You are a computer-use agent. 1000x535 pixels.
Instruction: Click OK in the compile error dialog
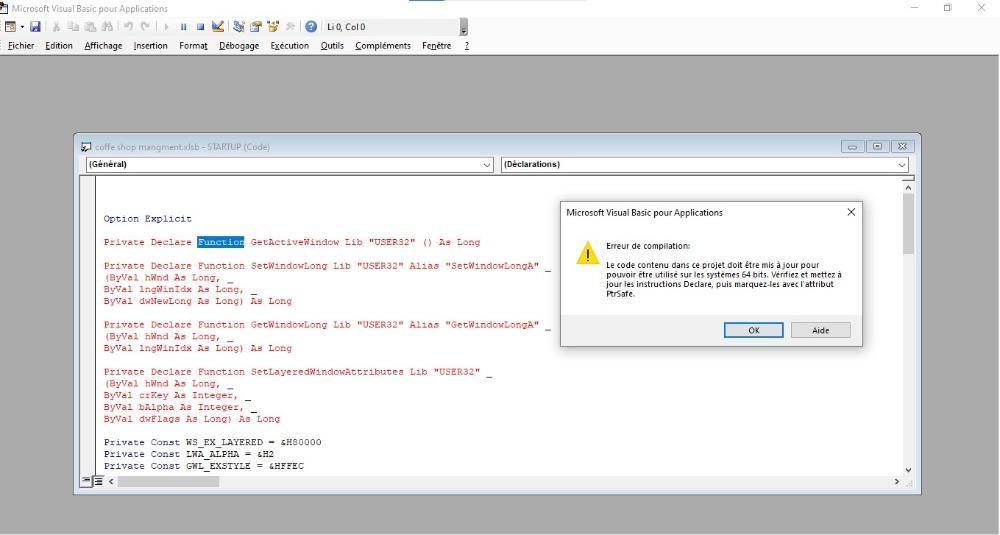point(753,330)
